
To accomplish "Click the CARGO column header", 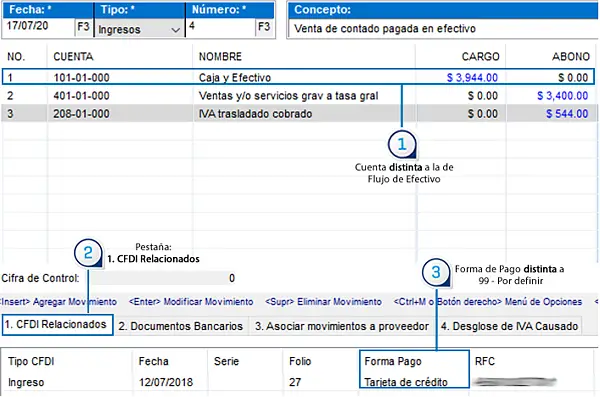I will click(x=480, y=57).
